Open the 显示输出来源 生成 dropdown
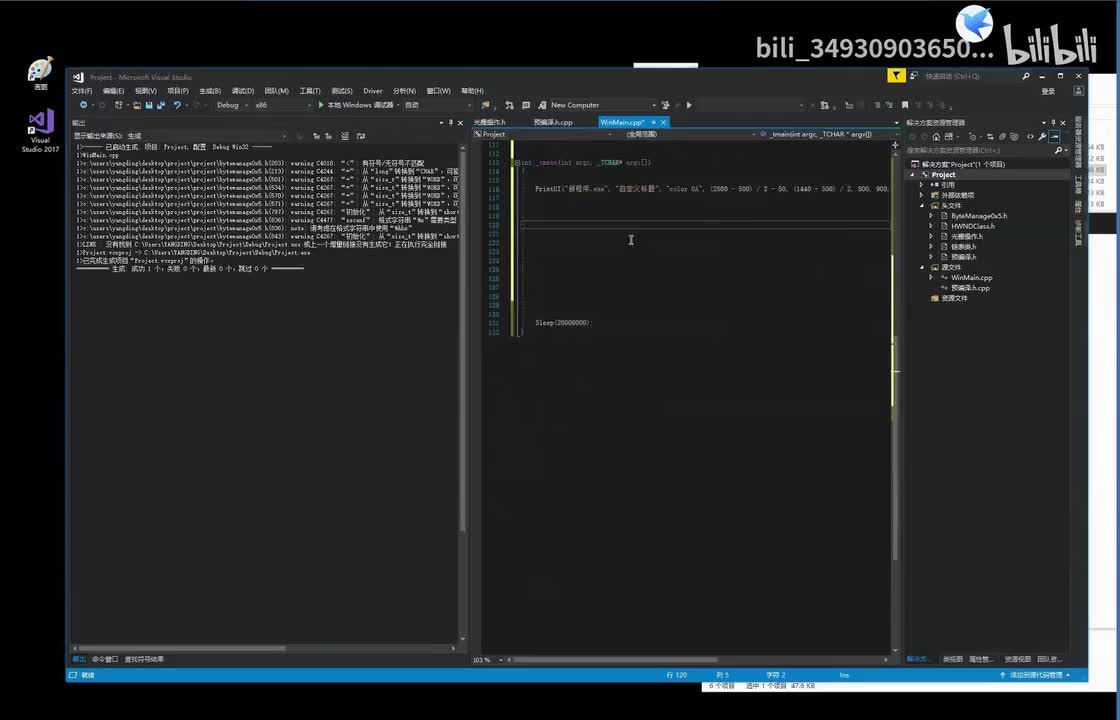 (x=206, y=136)
